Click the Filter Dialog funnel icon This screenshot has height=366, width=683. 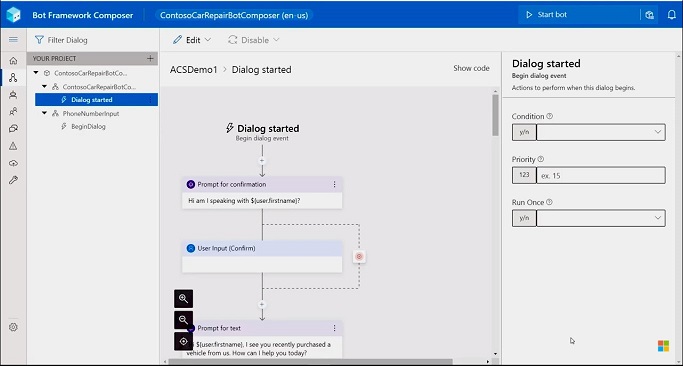(x=39, y=40)
